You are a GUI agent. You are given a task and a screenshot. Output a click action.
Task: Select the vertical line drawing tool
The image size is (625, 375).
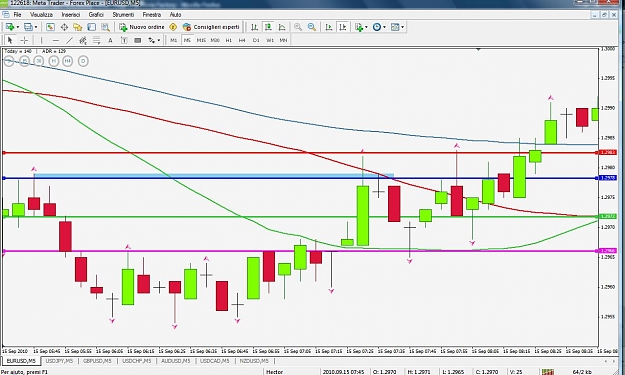click(41, 40)
